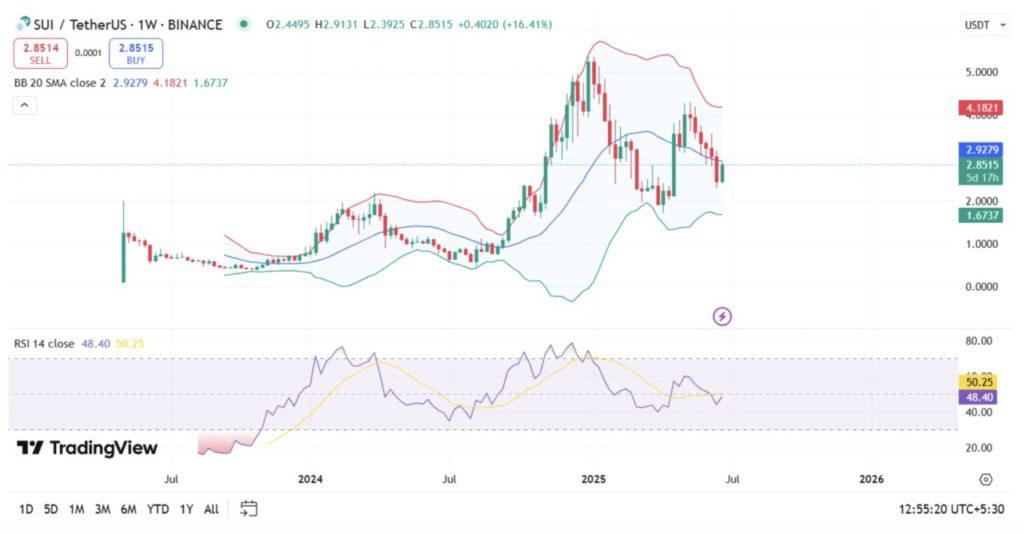
Task: Click the +0.4020 (+16.41%) change value
Action: tap(505, 25)
